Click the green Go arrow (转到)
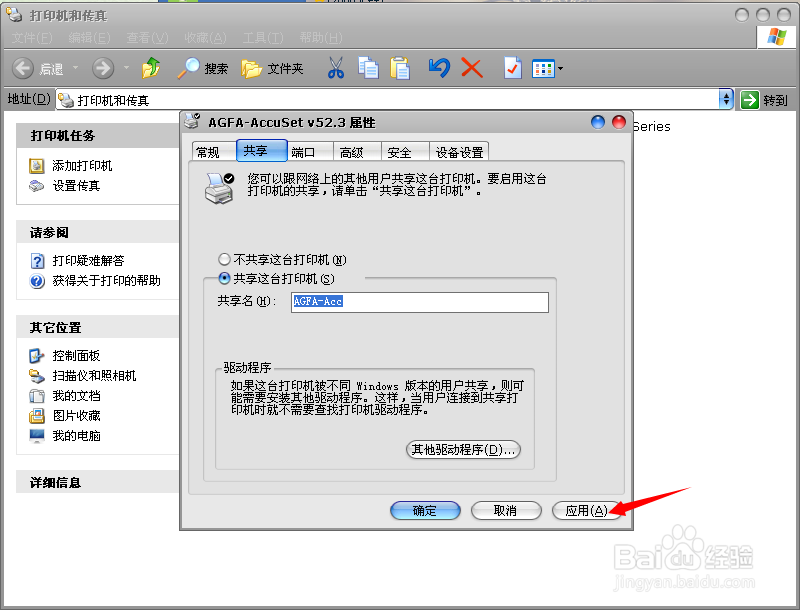The width and height of the screenshot is (800, 610). (750, 99)
